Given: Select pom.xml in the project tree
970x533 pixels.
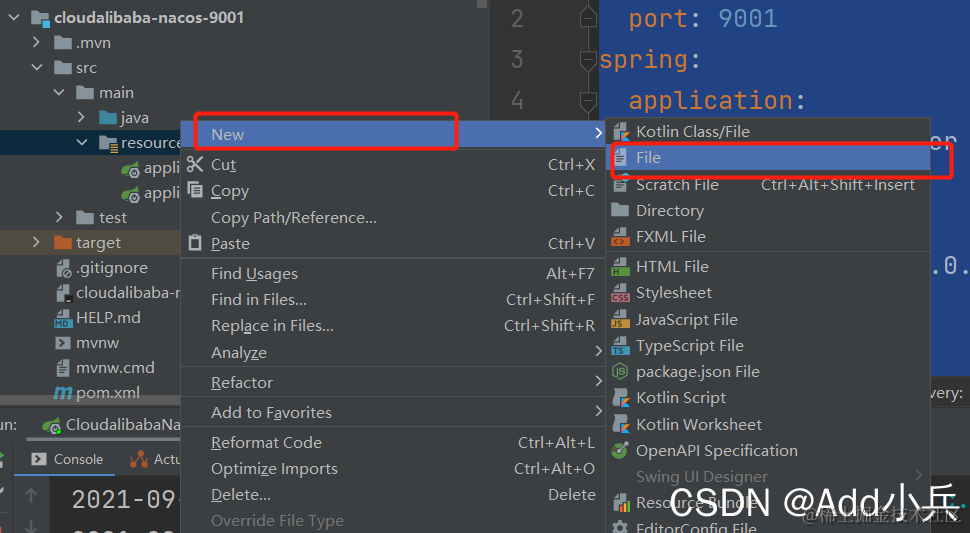Looking at the screenshot, I should click(x=108, y=393).
